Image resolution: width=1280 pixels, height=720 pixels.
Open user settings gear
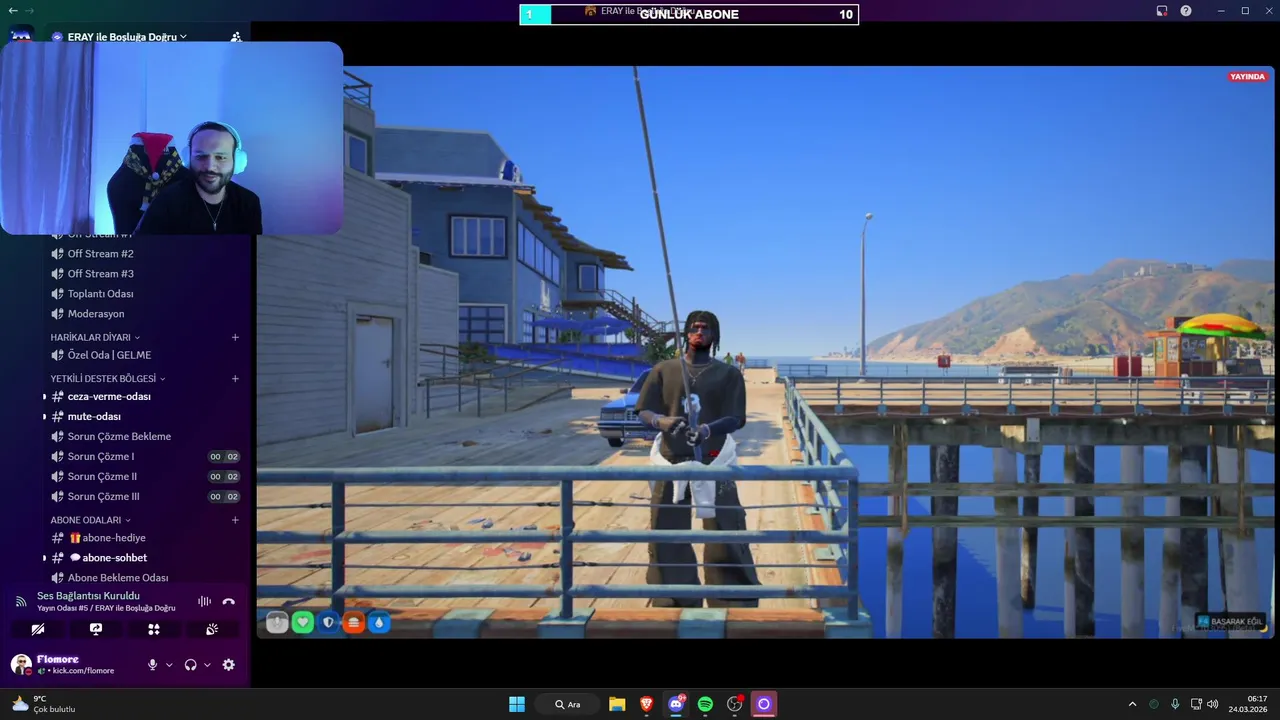pyautogui.click(x=228, y=664)
